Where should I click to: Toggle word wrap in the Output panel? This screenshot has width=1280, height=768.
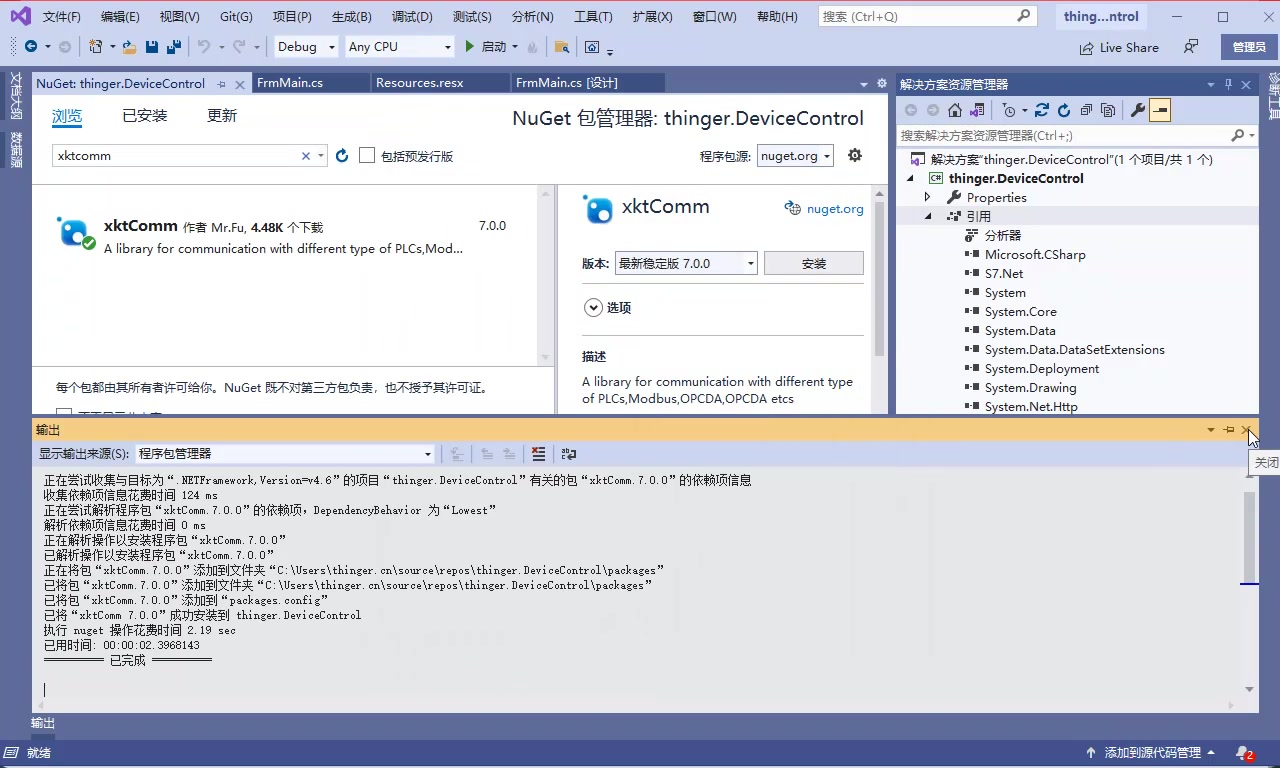569,454
